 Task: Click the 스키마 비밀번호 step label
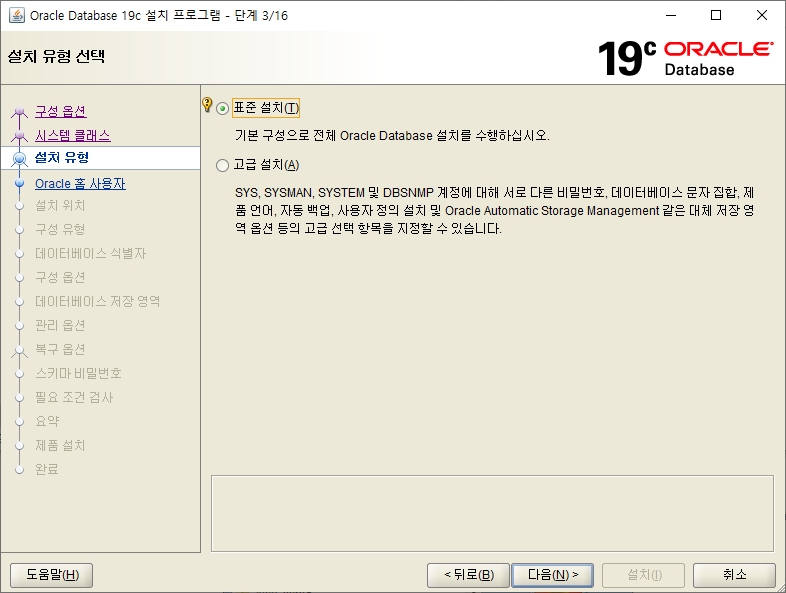[79, 373]
